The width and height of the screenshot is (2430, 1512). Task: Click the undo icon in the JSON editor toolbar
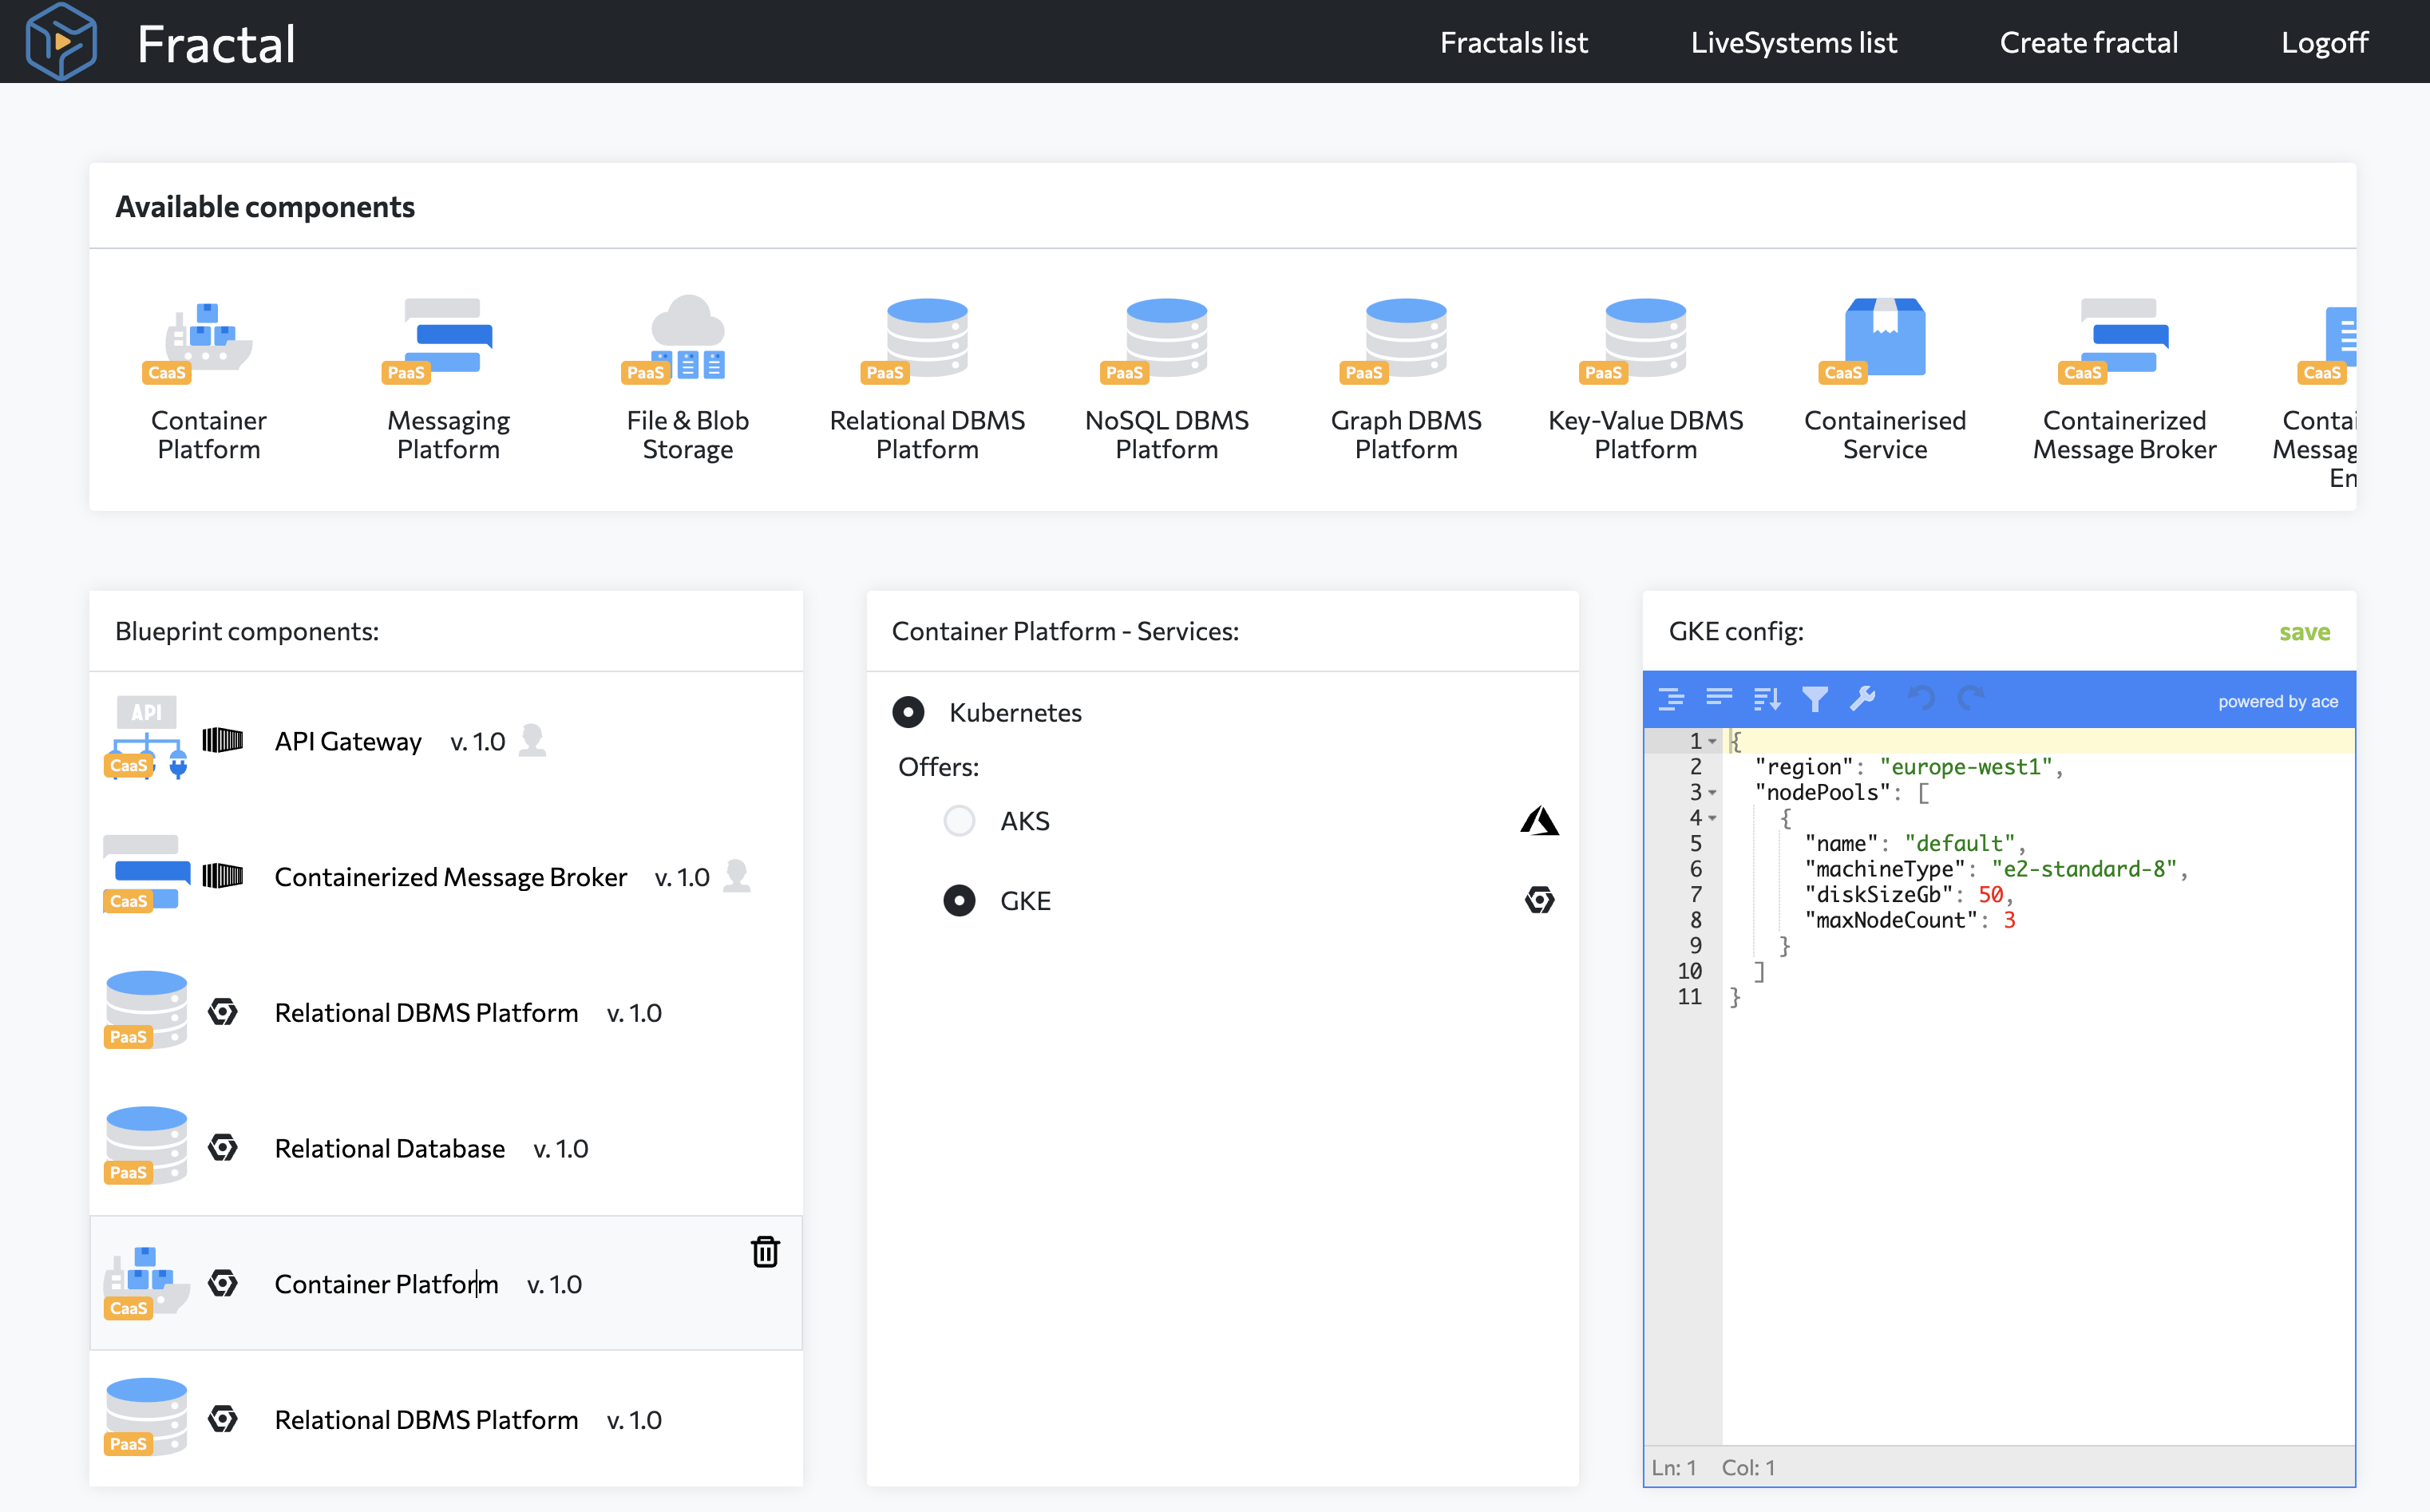tap(1922, 698)
